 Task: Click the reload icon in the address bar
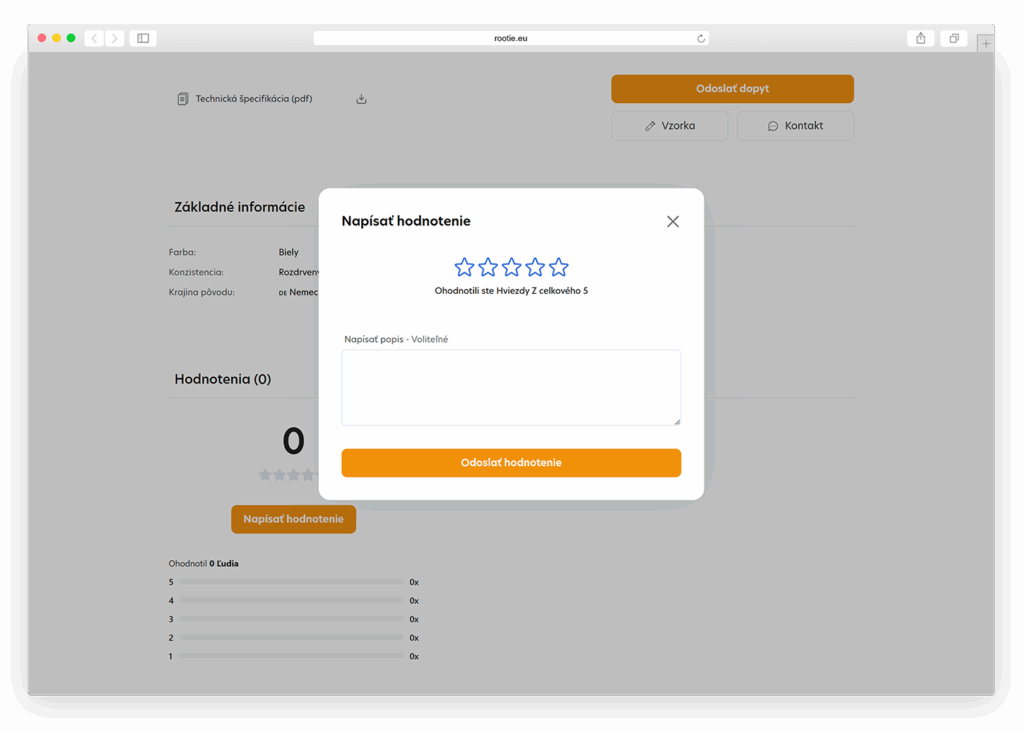pos(701,37)
